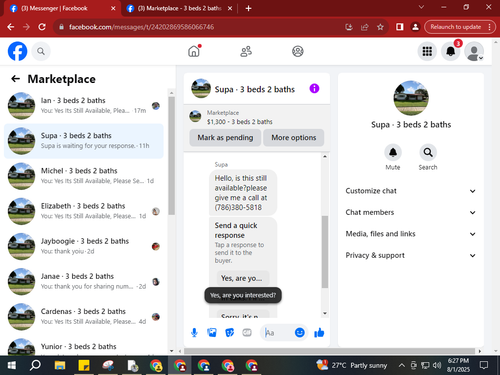Open the account profile avatar menu
The height and width of the screenshot is (375, 500).
pos(474,51)
